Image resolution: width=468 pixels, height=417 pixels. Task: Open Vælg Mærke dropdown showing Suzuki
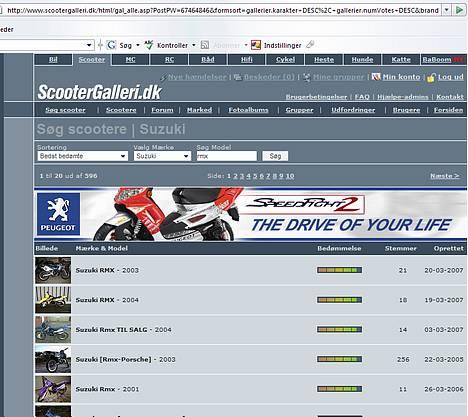point(162,156)
